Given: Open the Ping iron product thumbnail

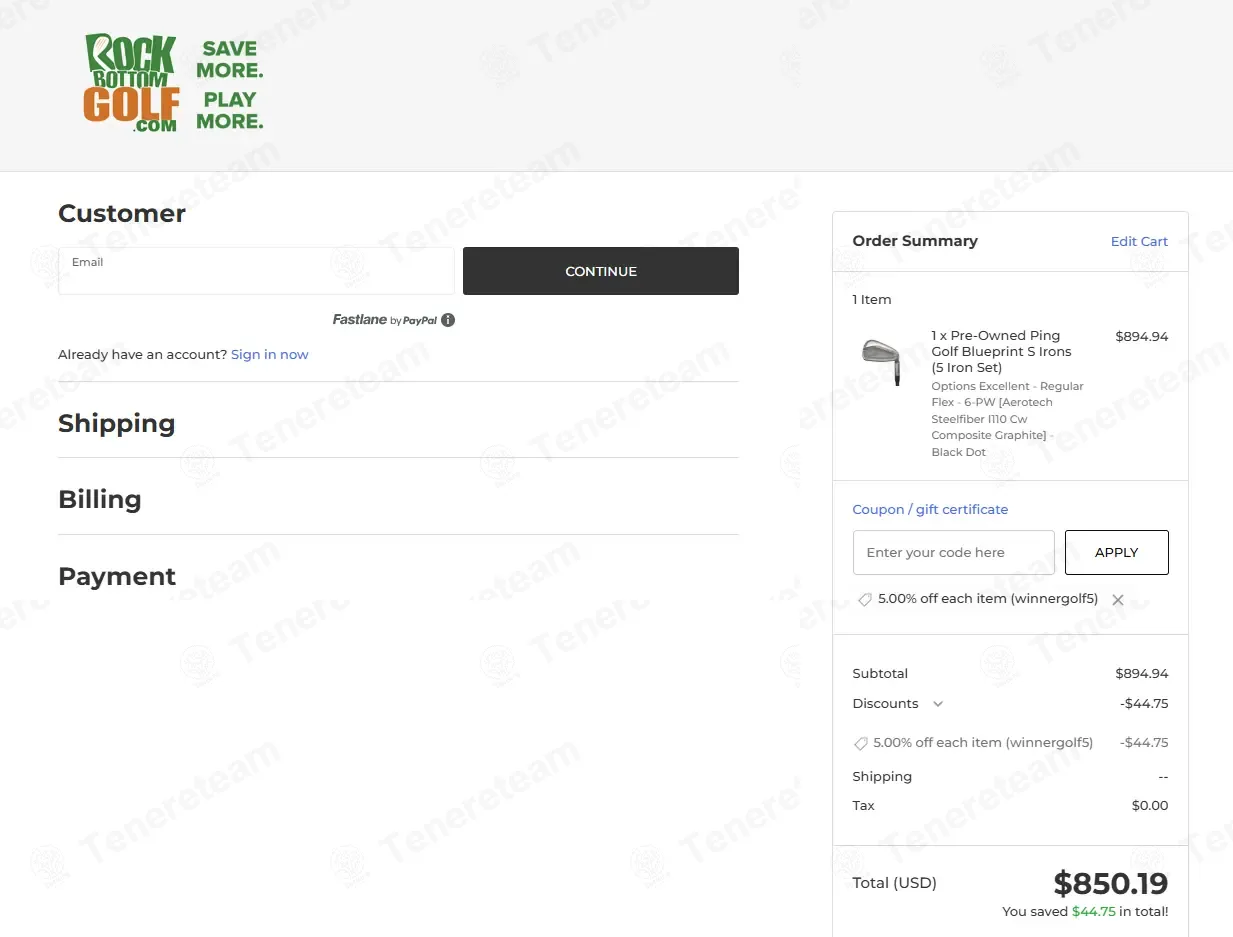Looking at the screenshot, I should click(881, 361).
